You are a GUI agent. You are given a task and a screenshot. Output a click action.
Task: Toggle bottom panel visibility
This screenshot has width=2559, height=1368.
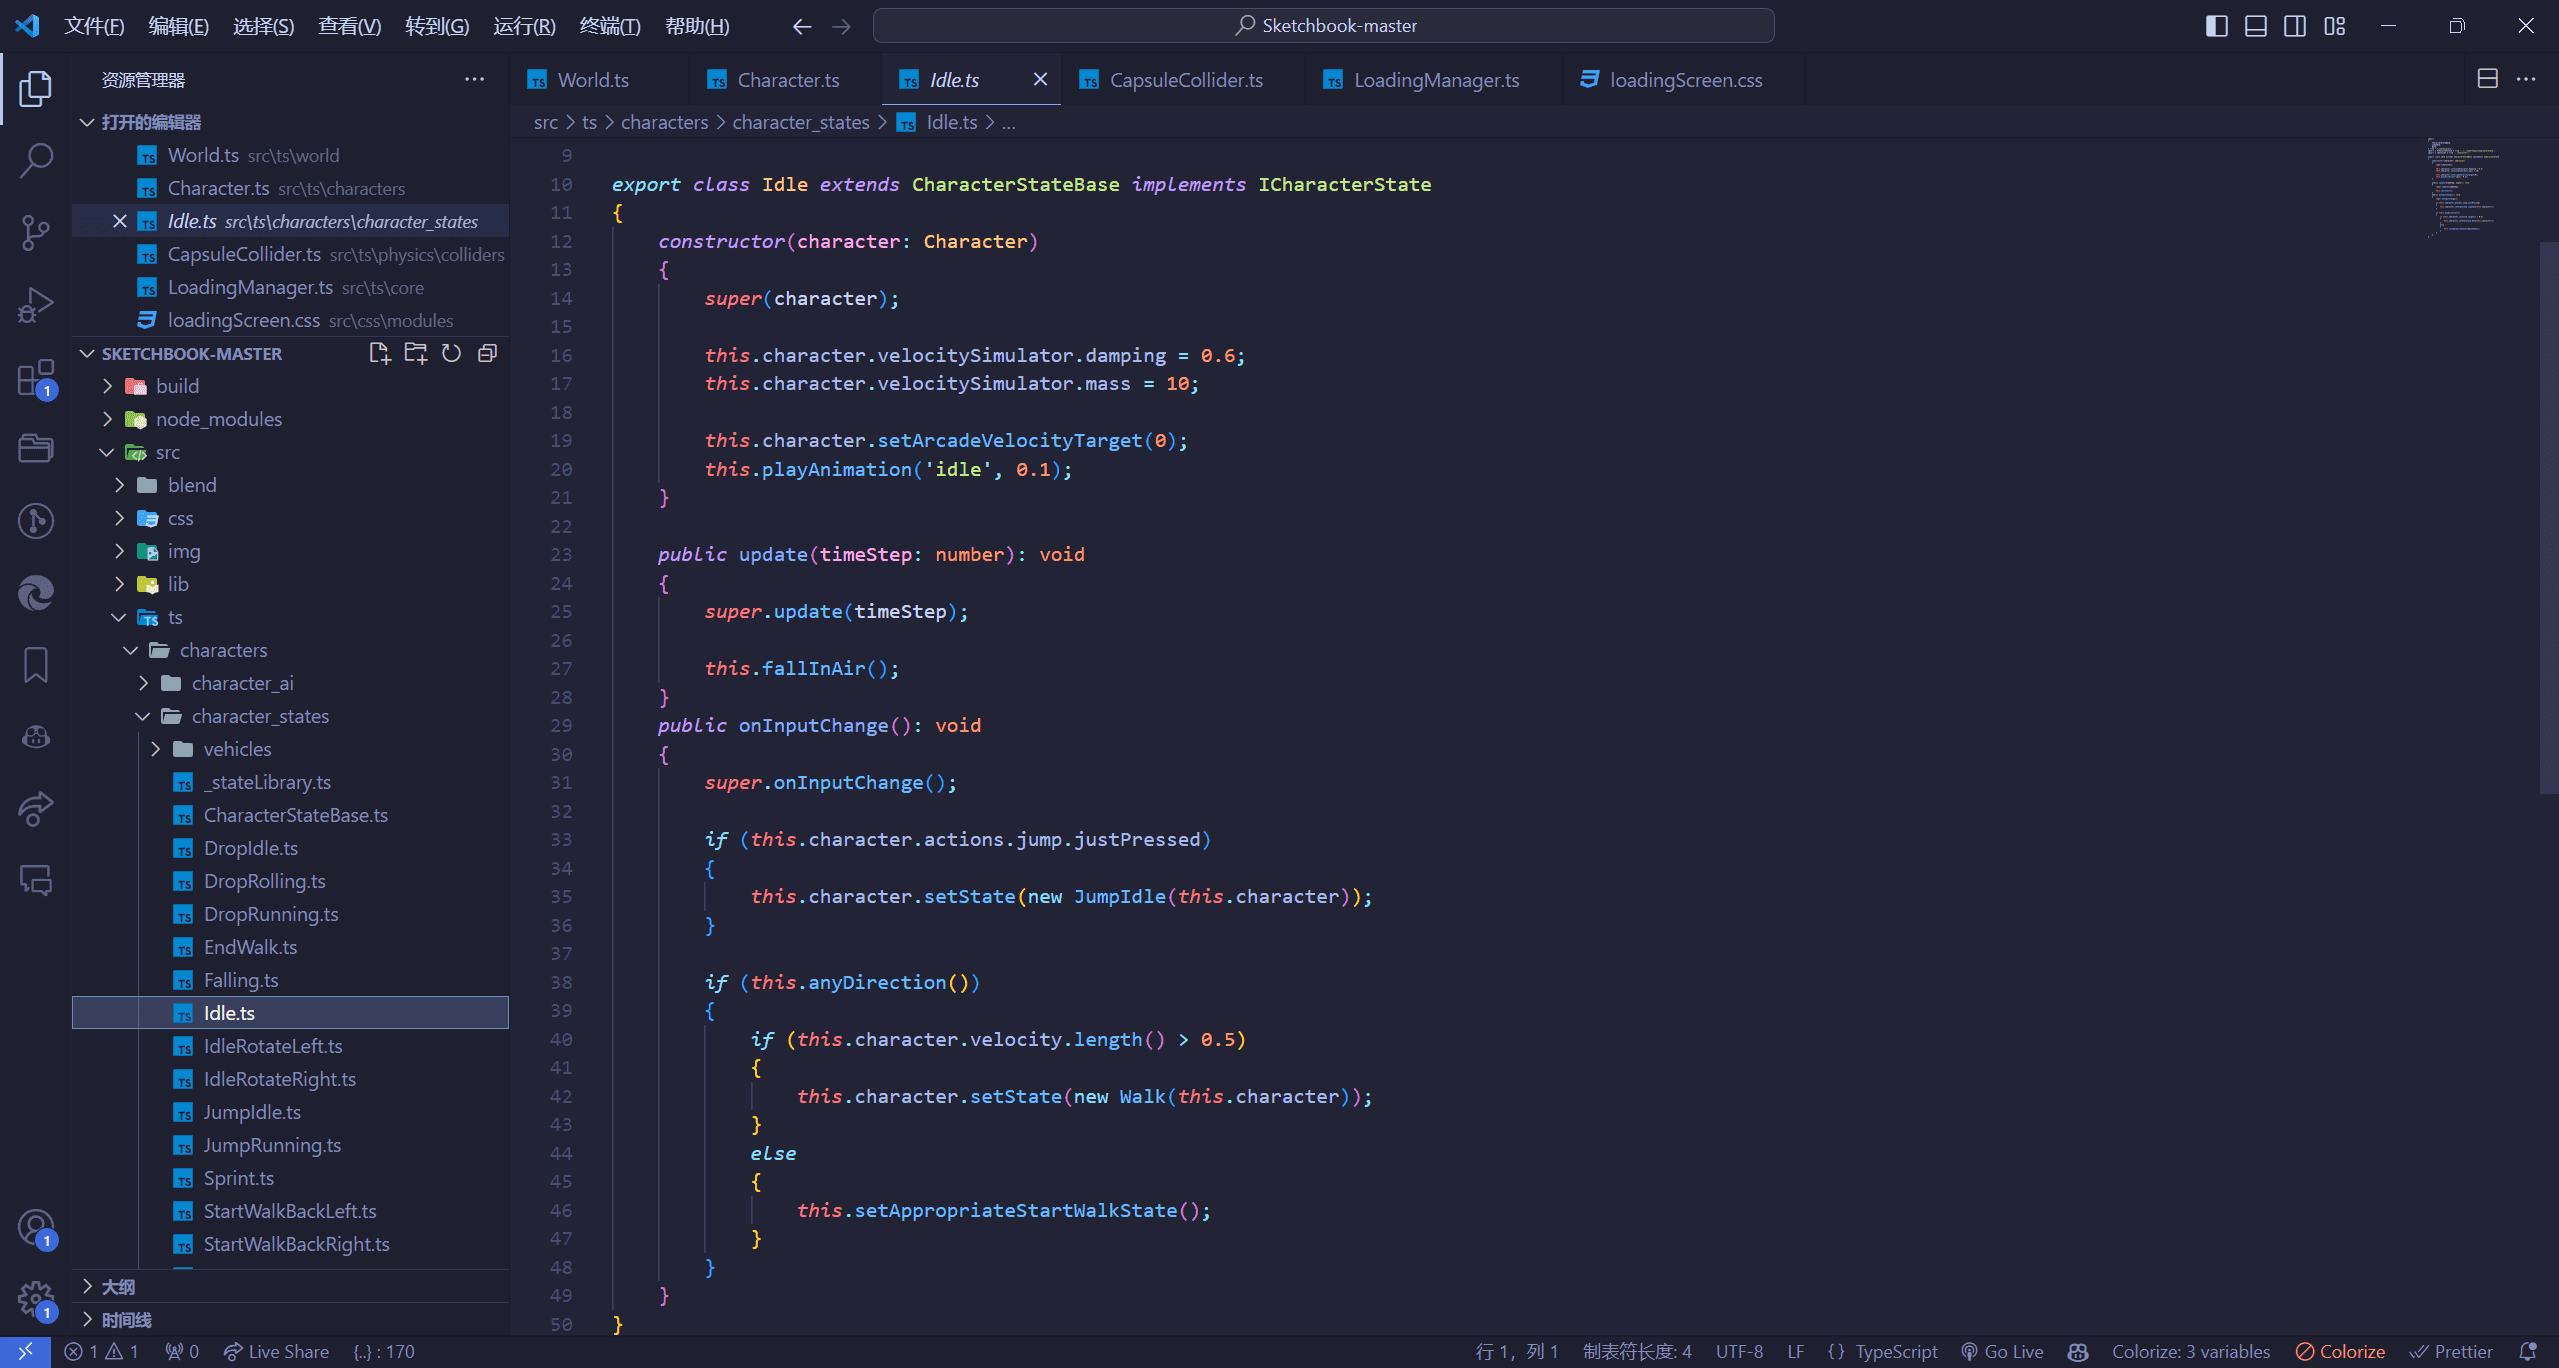click(2255, 26)
